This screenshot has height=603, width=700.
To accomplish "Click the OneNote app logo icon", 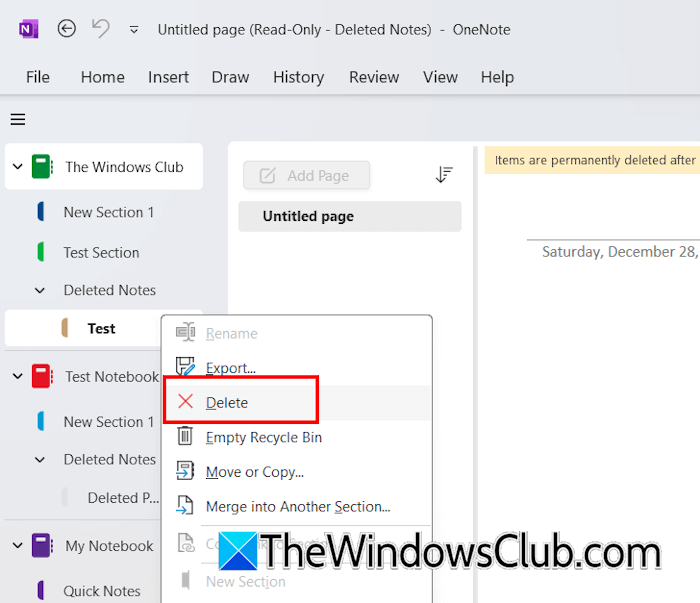I will 29,29.
